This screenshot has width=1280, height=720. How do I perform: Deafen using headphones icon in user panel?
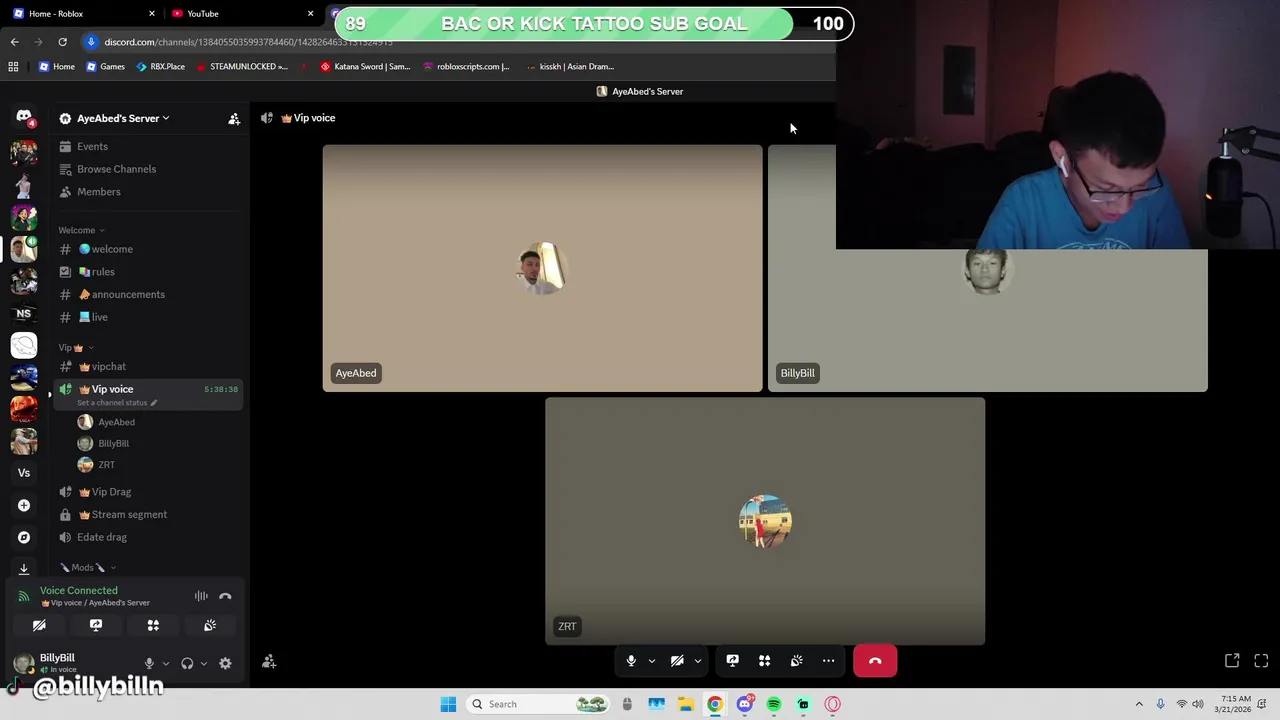187,663
